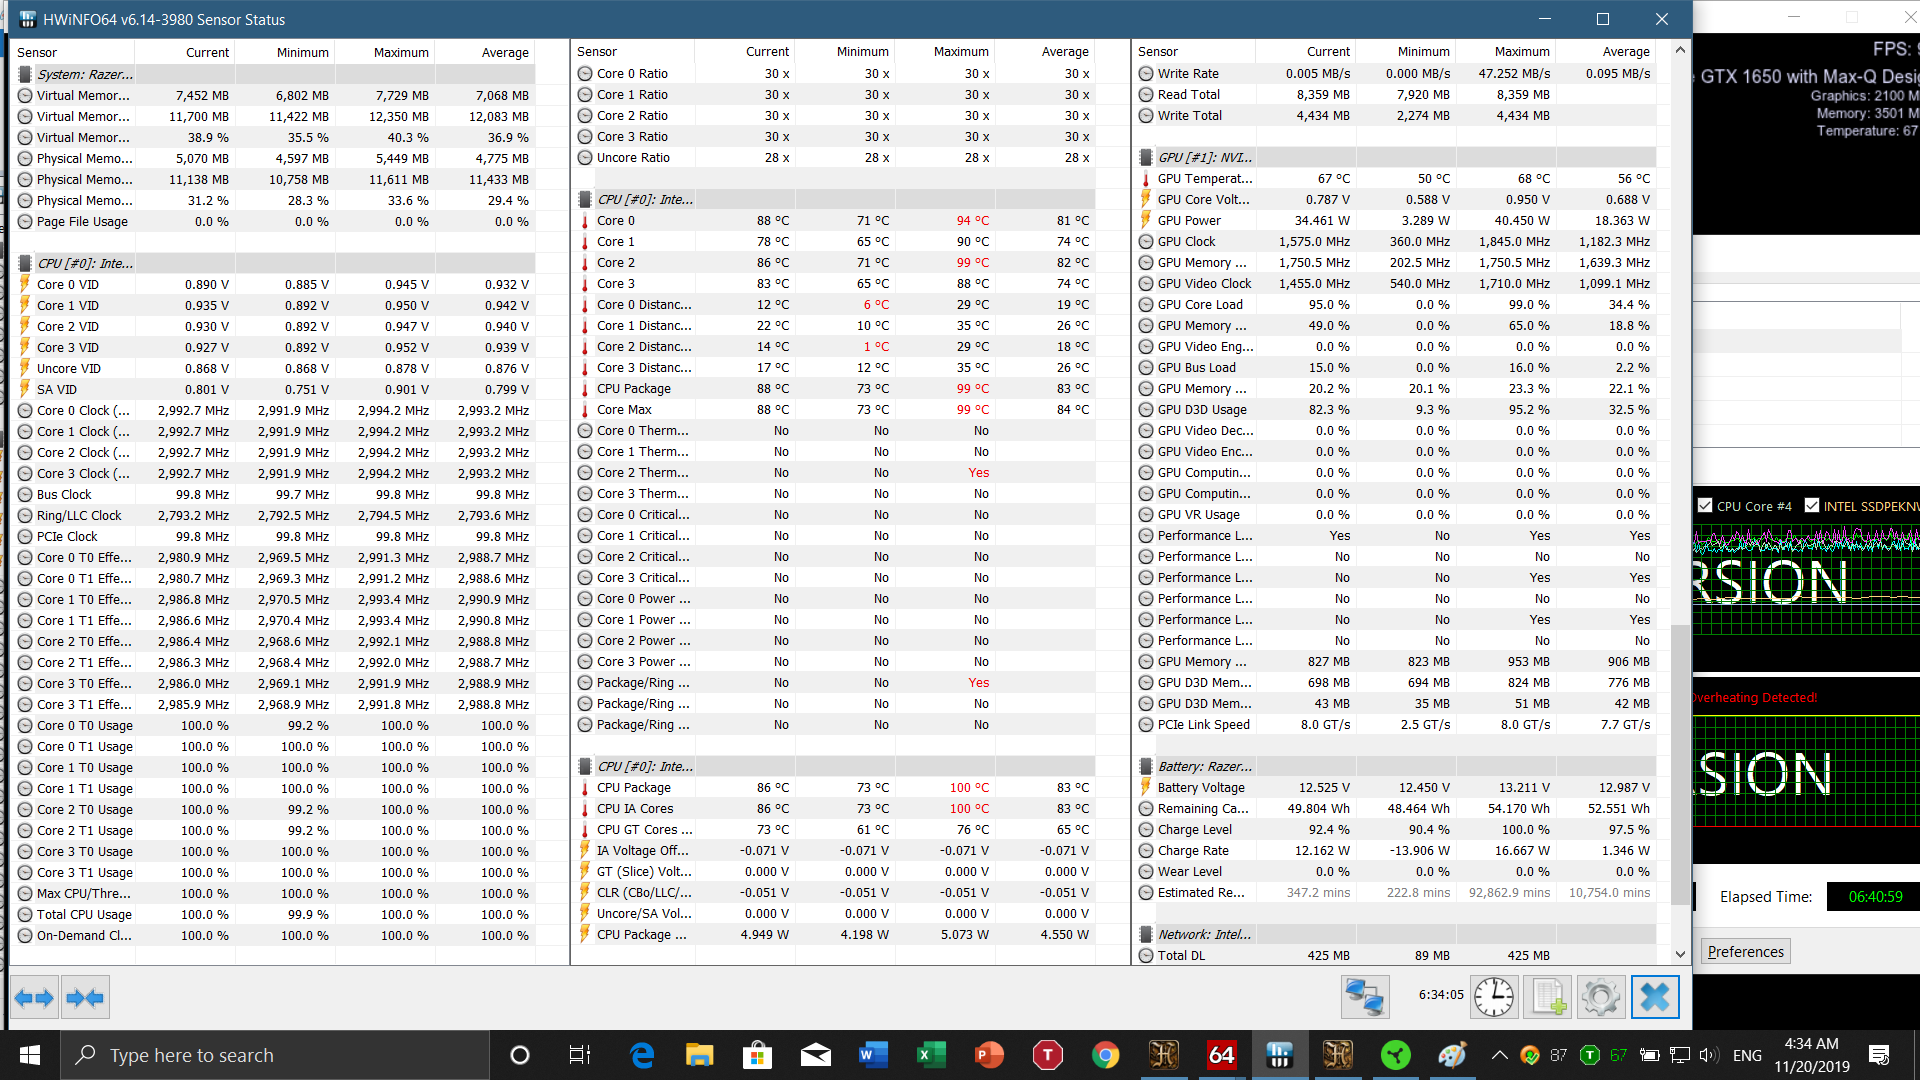1920x1080 pixels.
Task: Click the Cortana circle button
Action: [x=520, y=1055]
